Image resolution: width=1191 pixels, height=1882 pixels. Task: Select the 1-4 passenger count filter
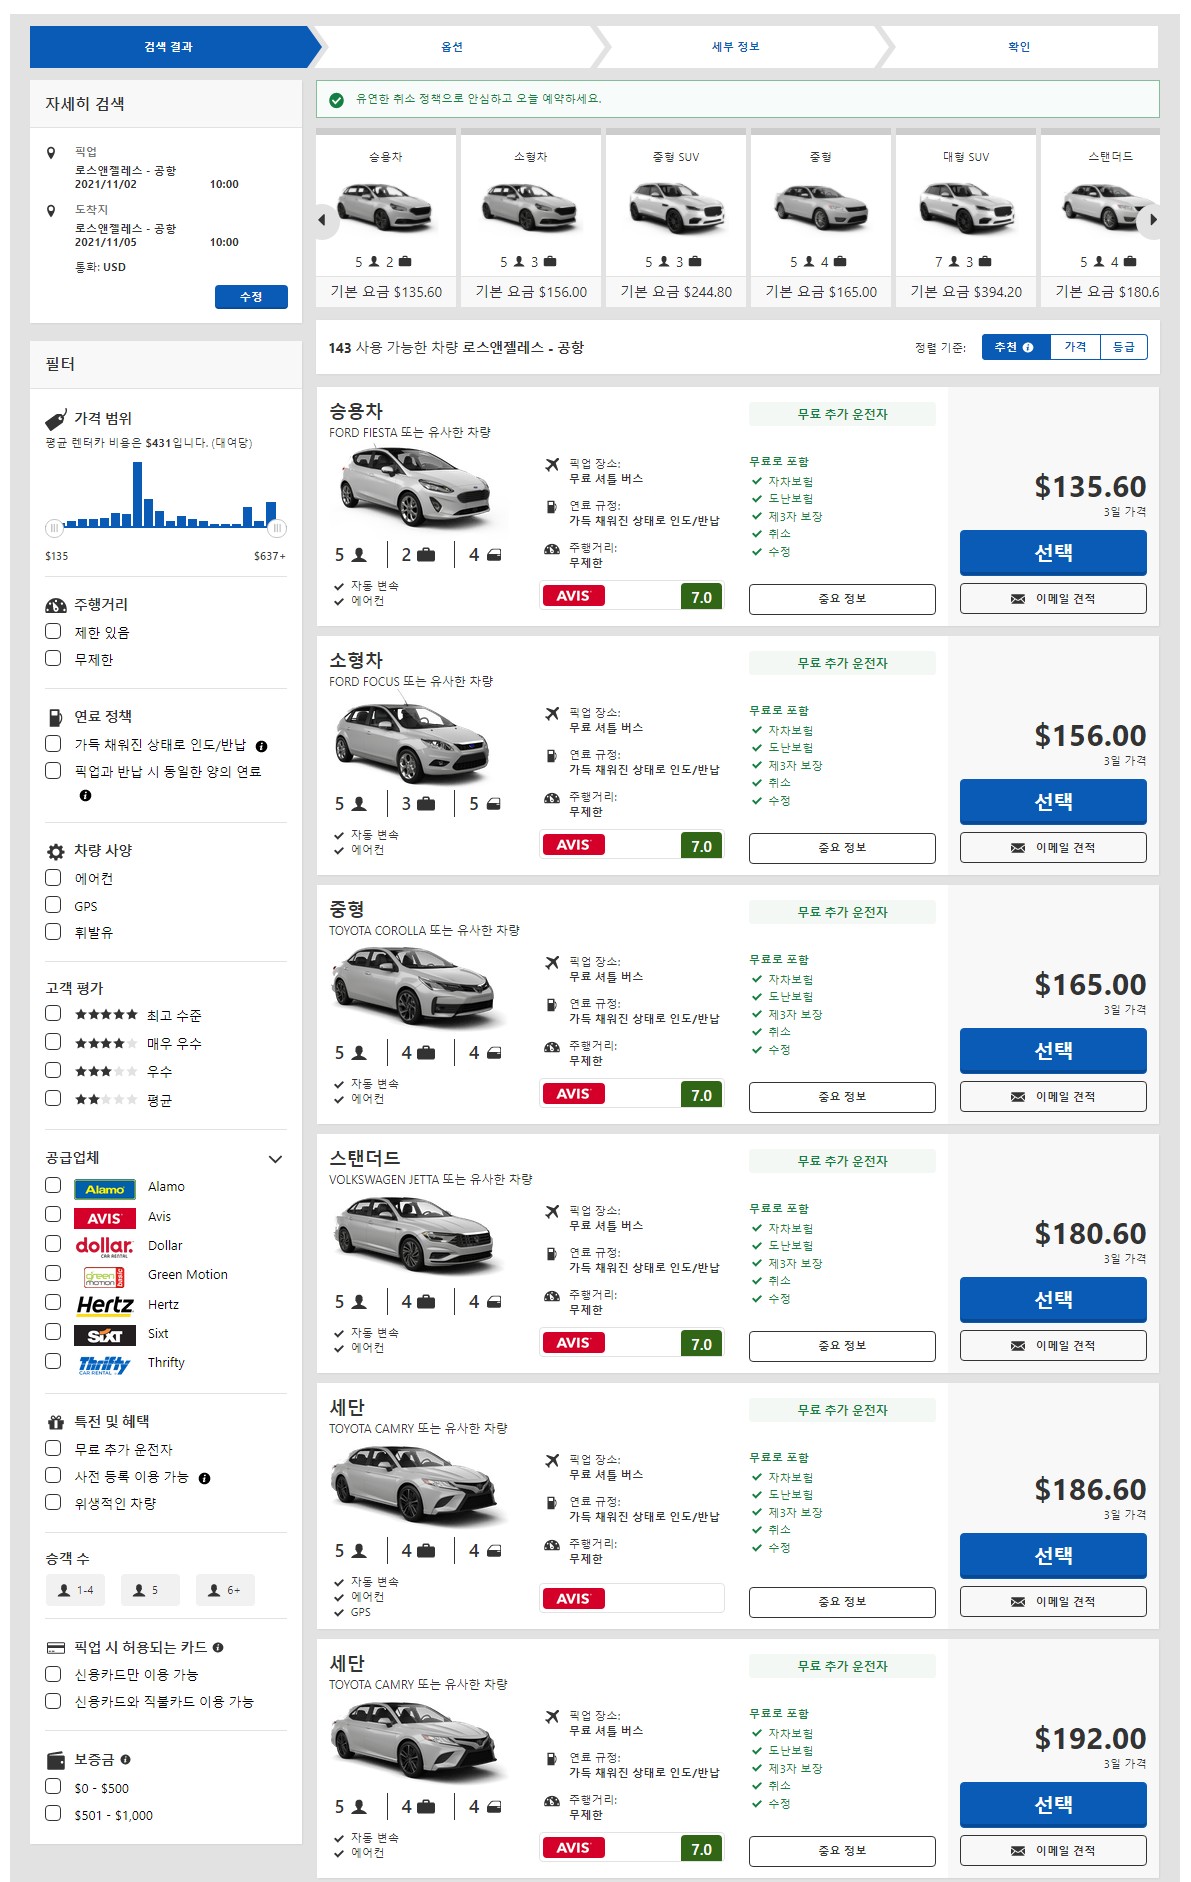coord(75,1590)
